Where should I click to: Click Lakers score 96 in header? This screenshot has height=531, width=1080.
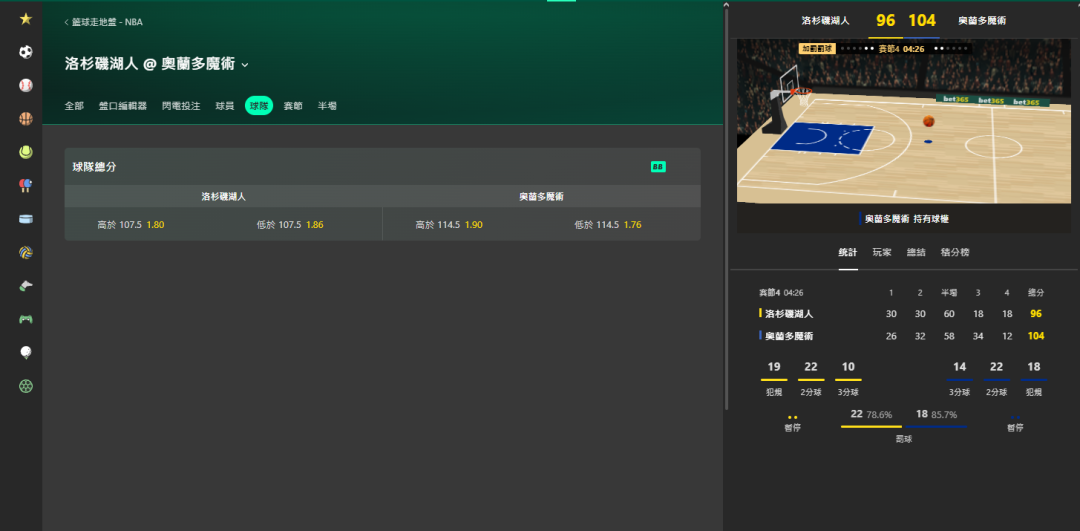point(885,21)
